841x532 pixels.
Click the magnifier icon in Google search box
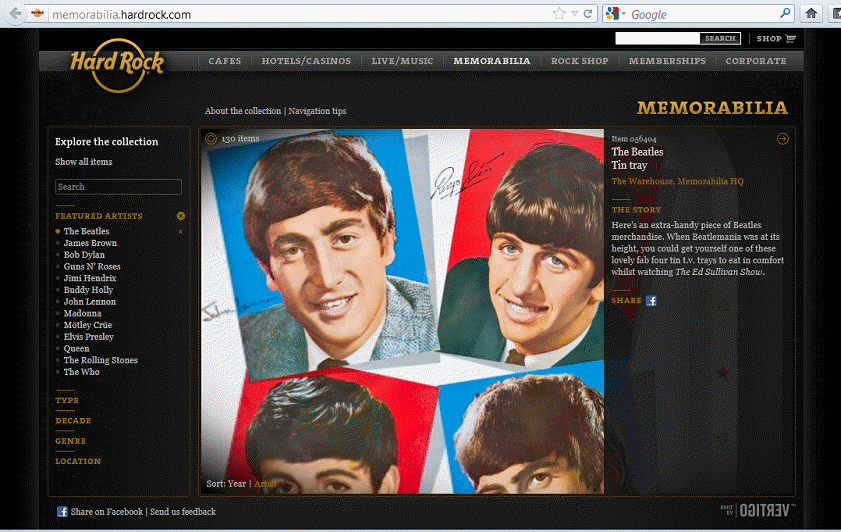click(x=785, y=13)
